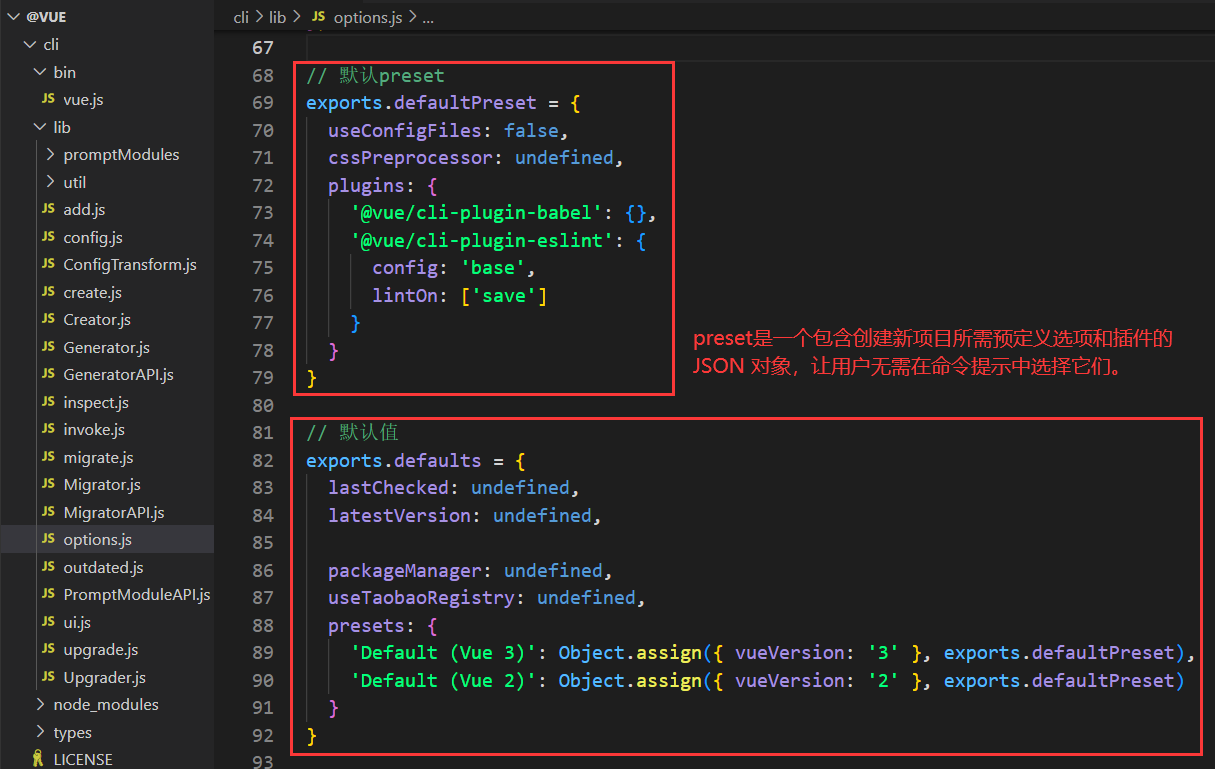Expand the promptModules folder chevron
The width and height of the screenshot is (1215, 769).
click(x=51, y=155)
